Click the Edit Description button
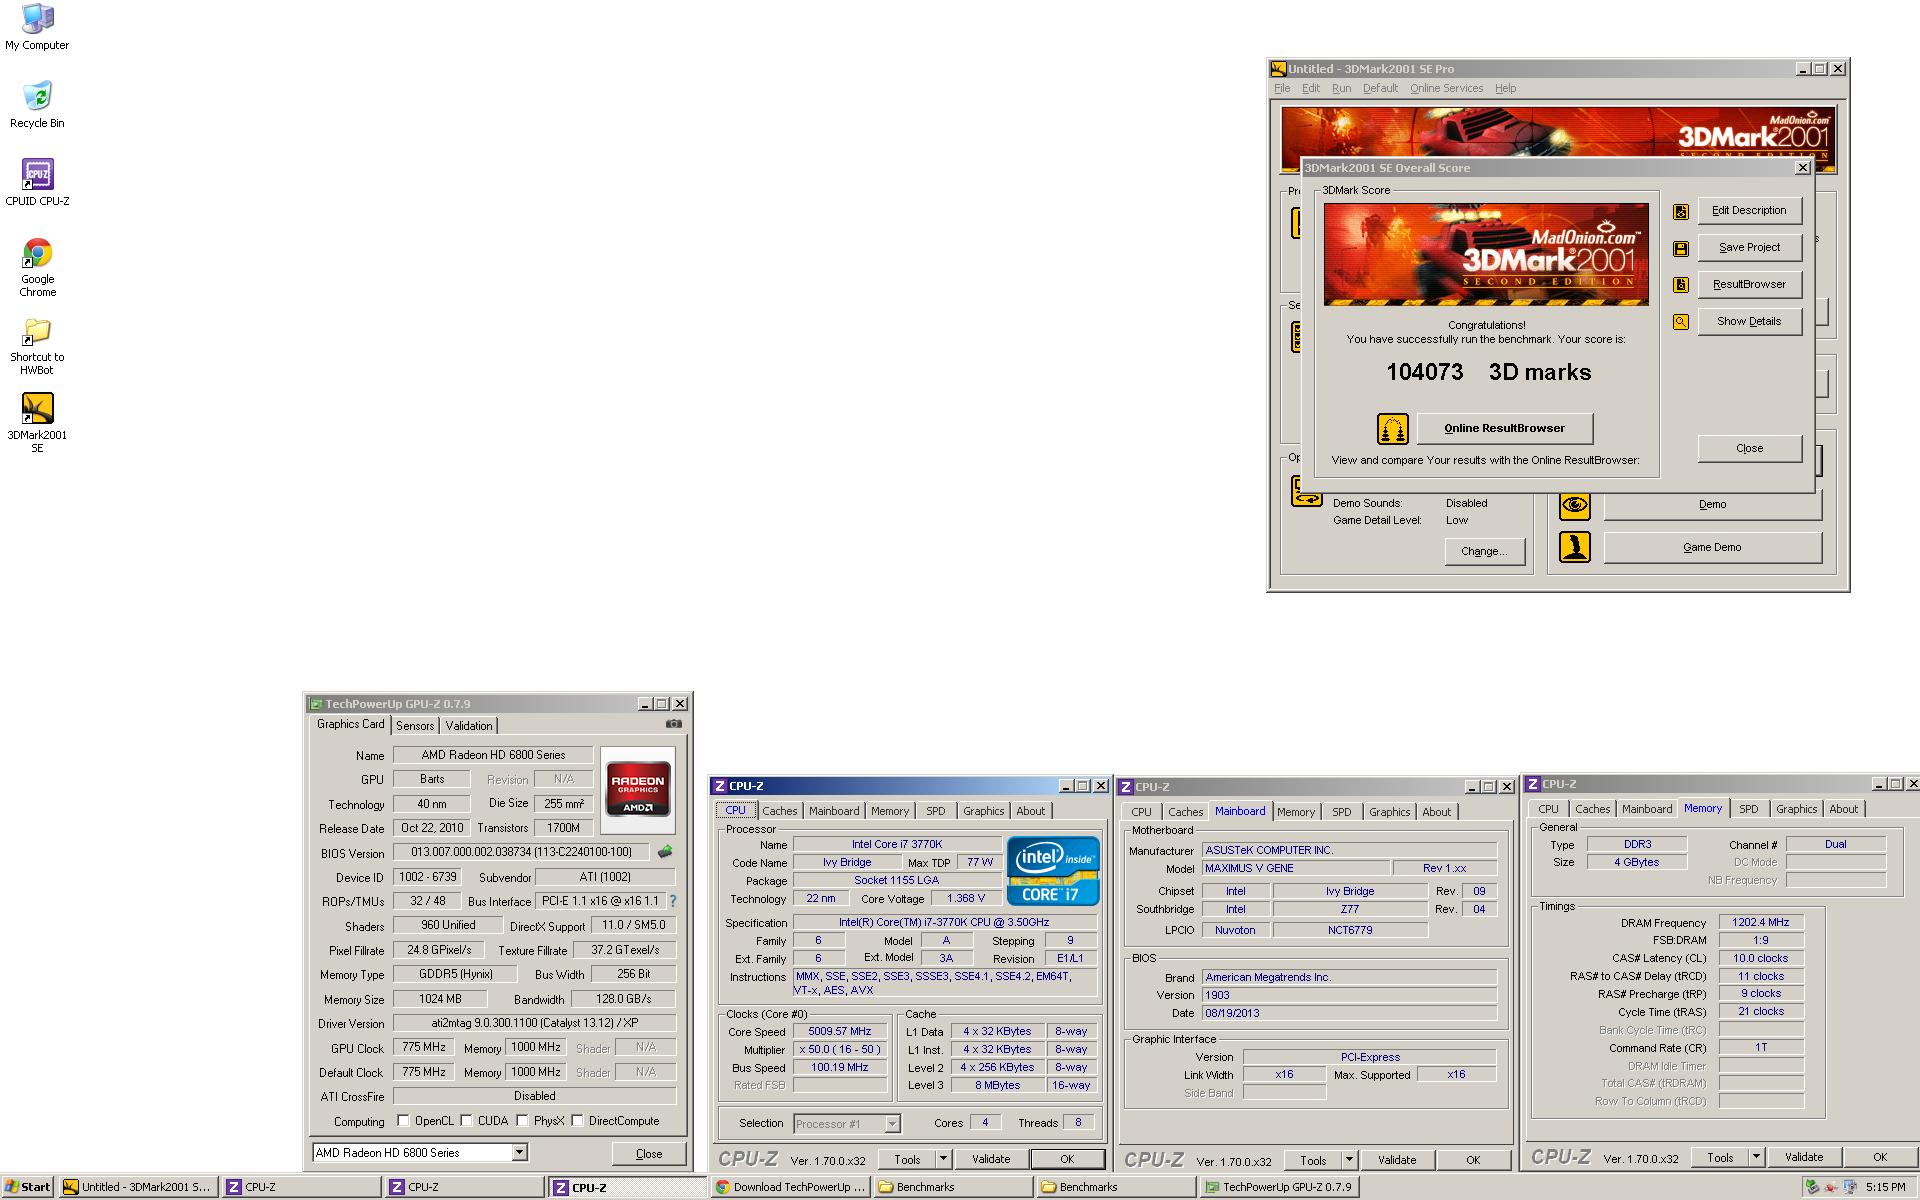Screen dimensions: 1920x1200 (x=1749, y=210)
